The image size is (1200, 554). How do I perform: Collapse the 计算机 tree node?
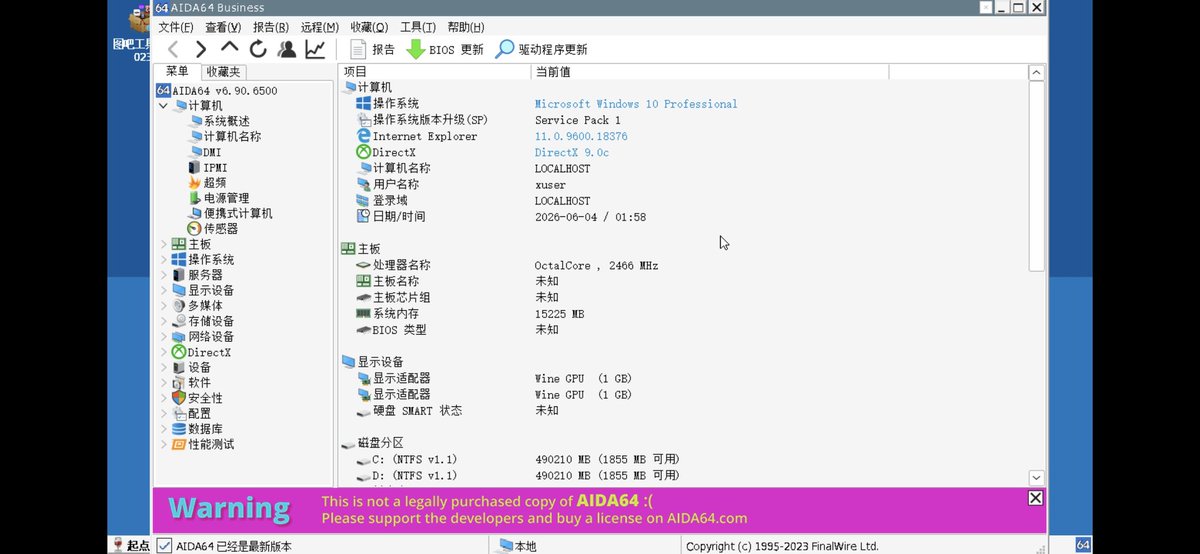click(164, 105)
